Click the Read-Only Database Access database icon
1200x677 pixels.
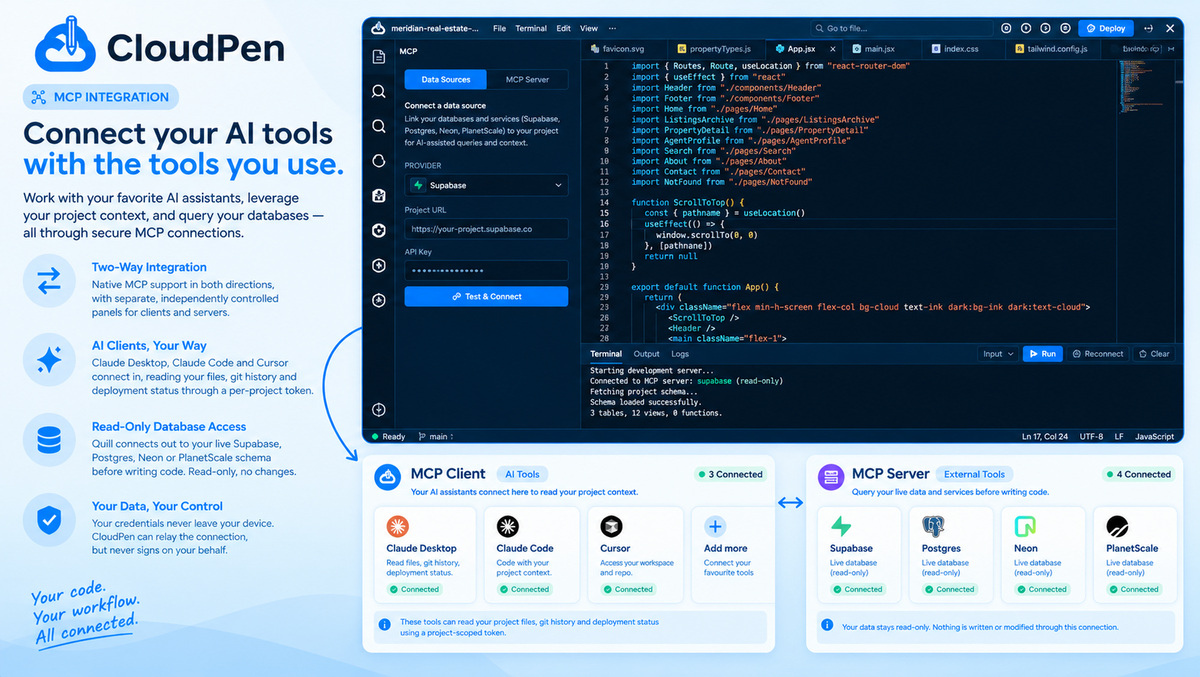pos(48,441)
